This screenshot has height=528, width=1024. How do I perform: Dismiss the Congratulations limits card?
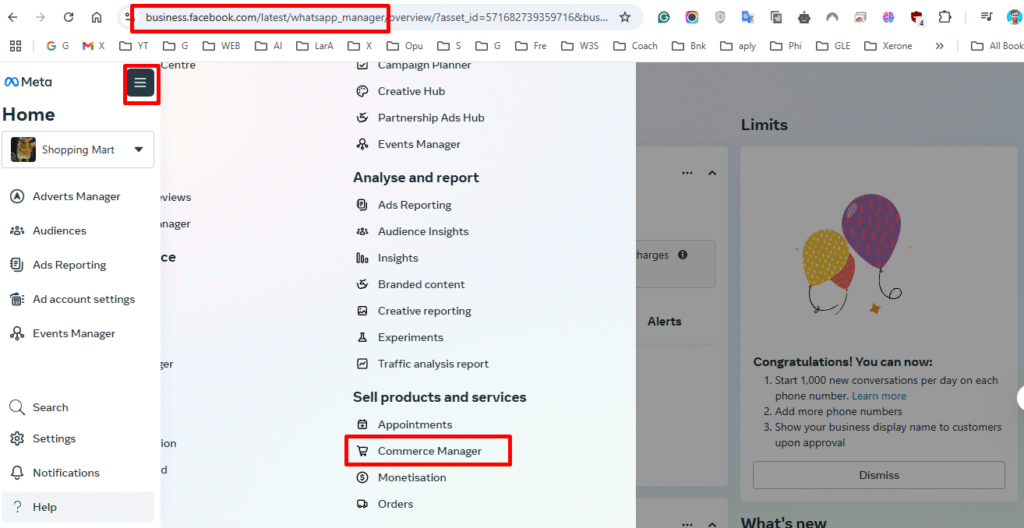coord(878,475)
